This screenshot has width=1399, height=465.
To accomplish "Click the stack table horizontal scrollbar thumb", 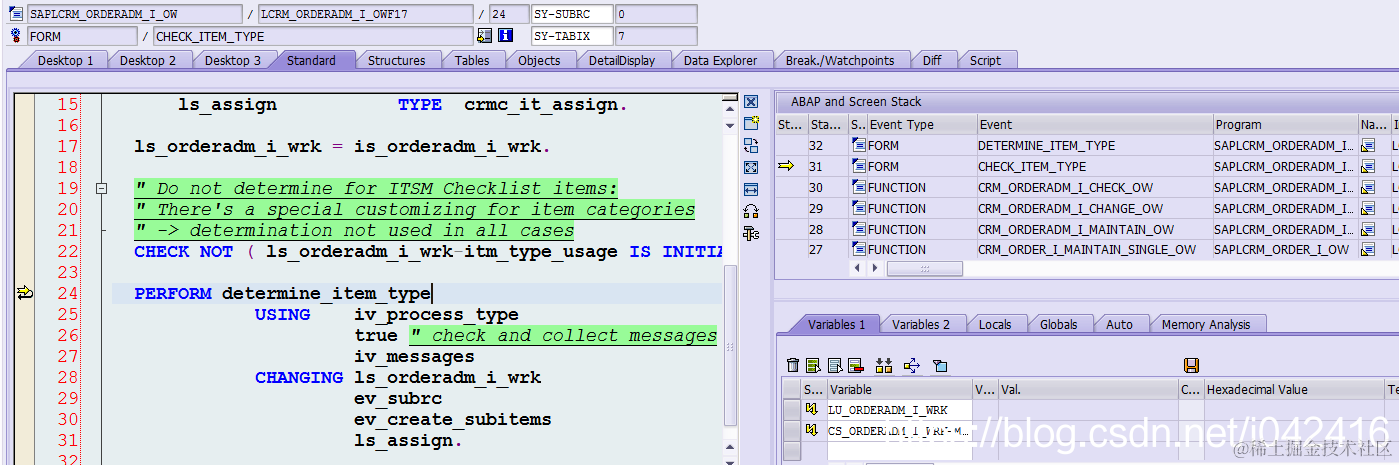I will [924, 269].
